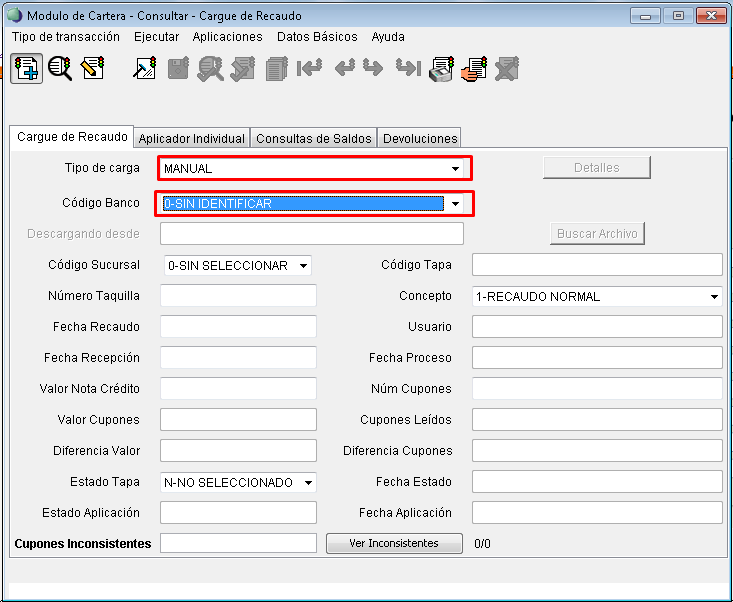
Task: Expand the Código Sucursal dropdown
Action: [304, 266]
